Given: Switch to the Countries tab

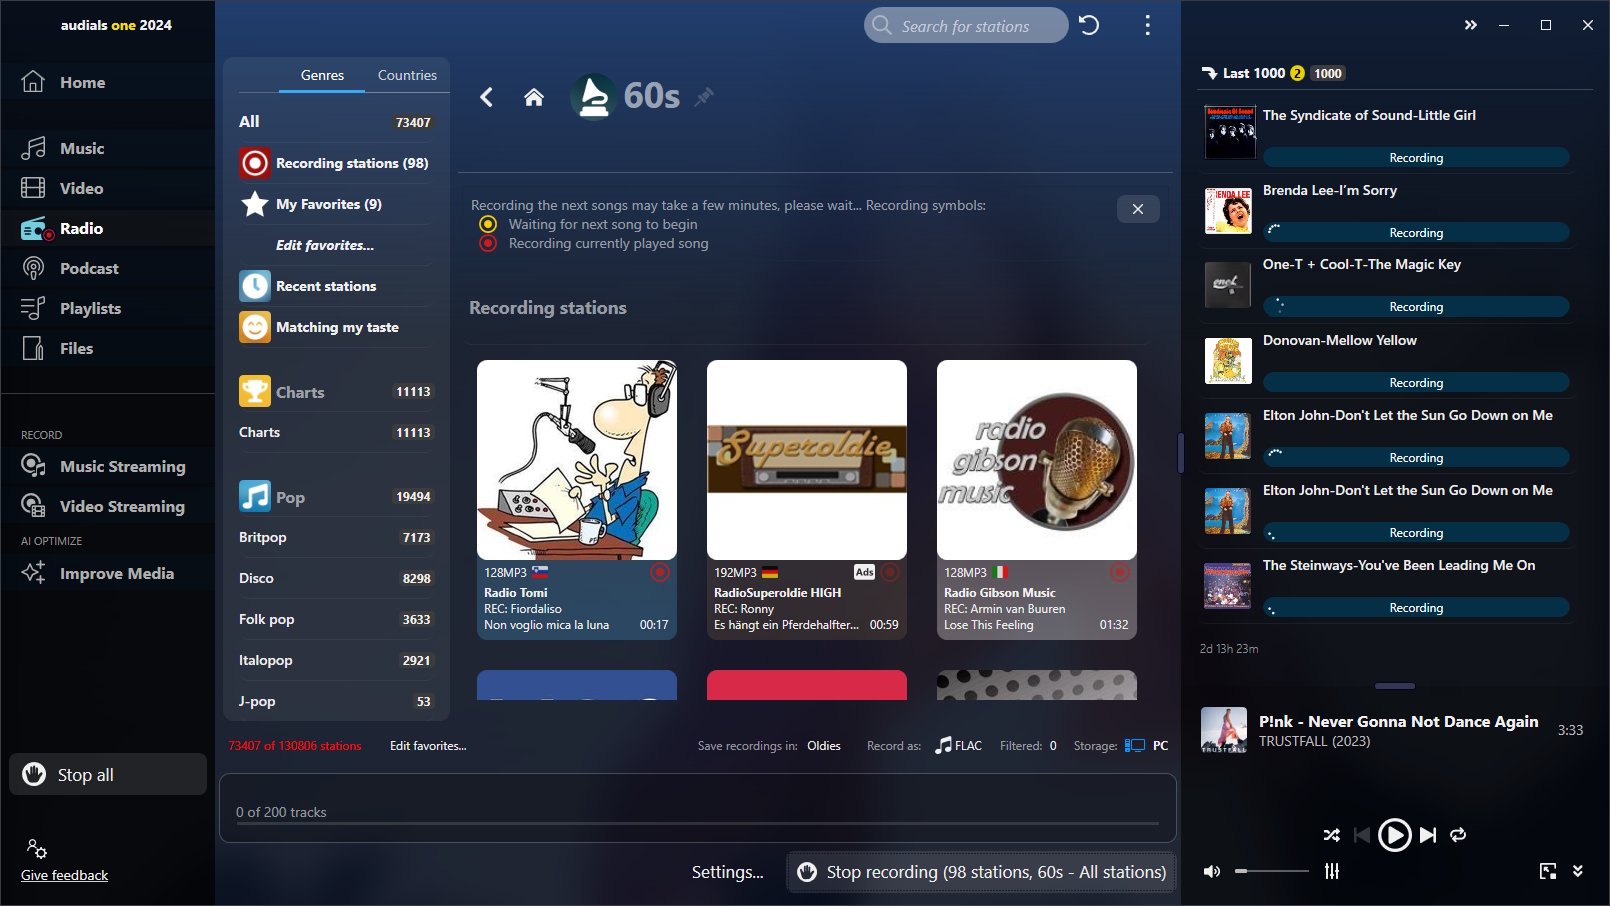Looking at the screenshot, I should 407,75.
